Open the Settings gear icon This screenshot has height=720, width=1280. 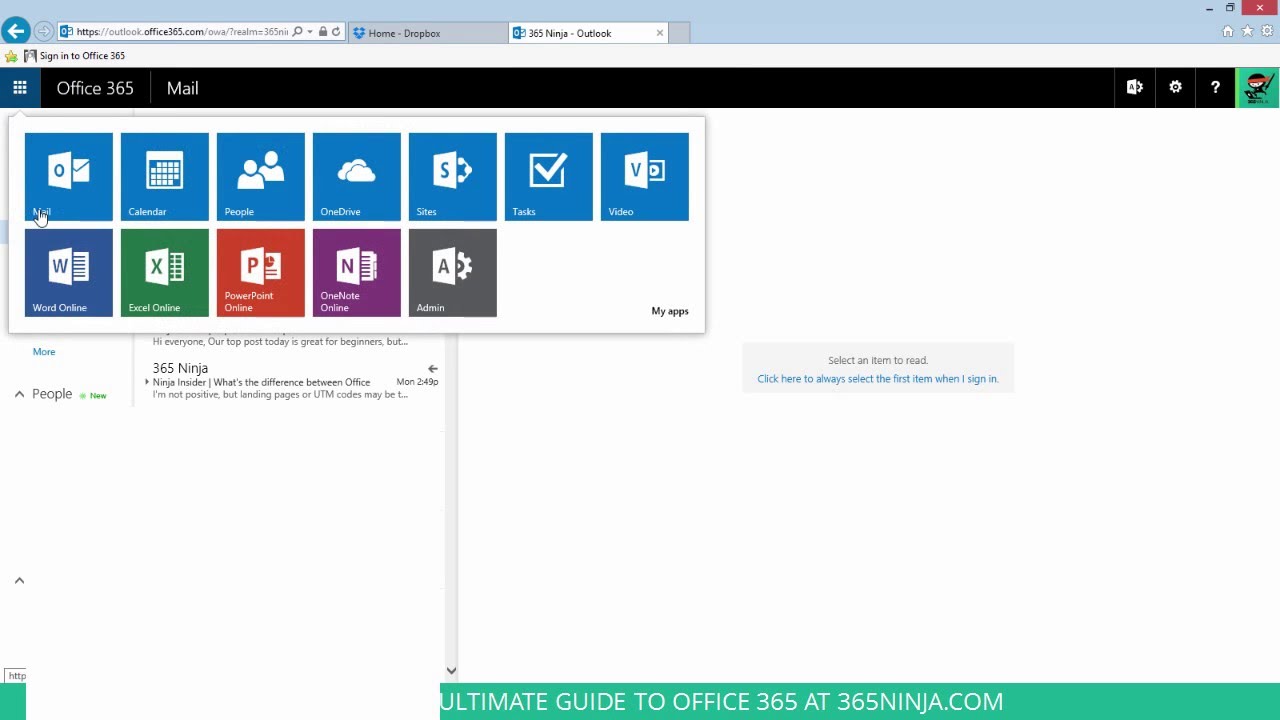coord(1175,88)
